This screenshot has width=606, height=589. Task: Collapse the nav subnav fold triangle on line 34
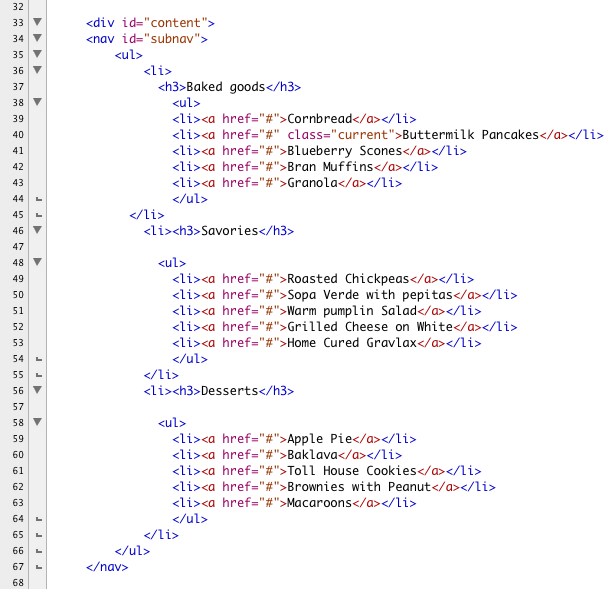pos(37,39)
